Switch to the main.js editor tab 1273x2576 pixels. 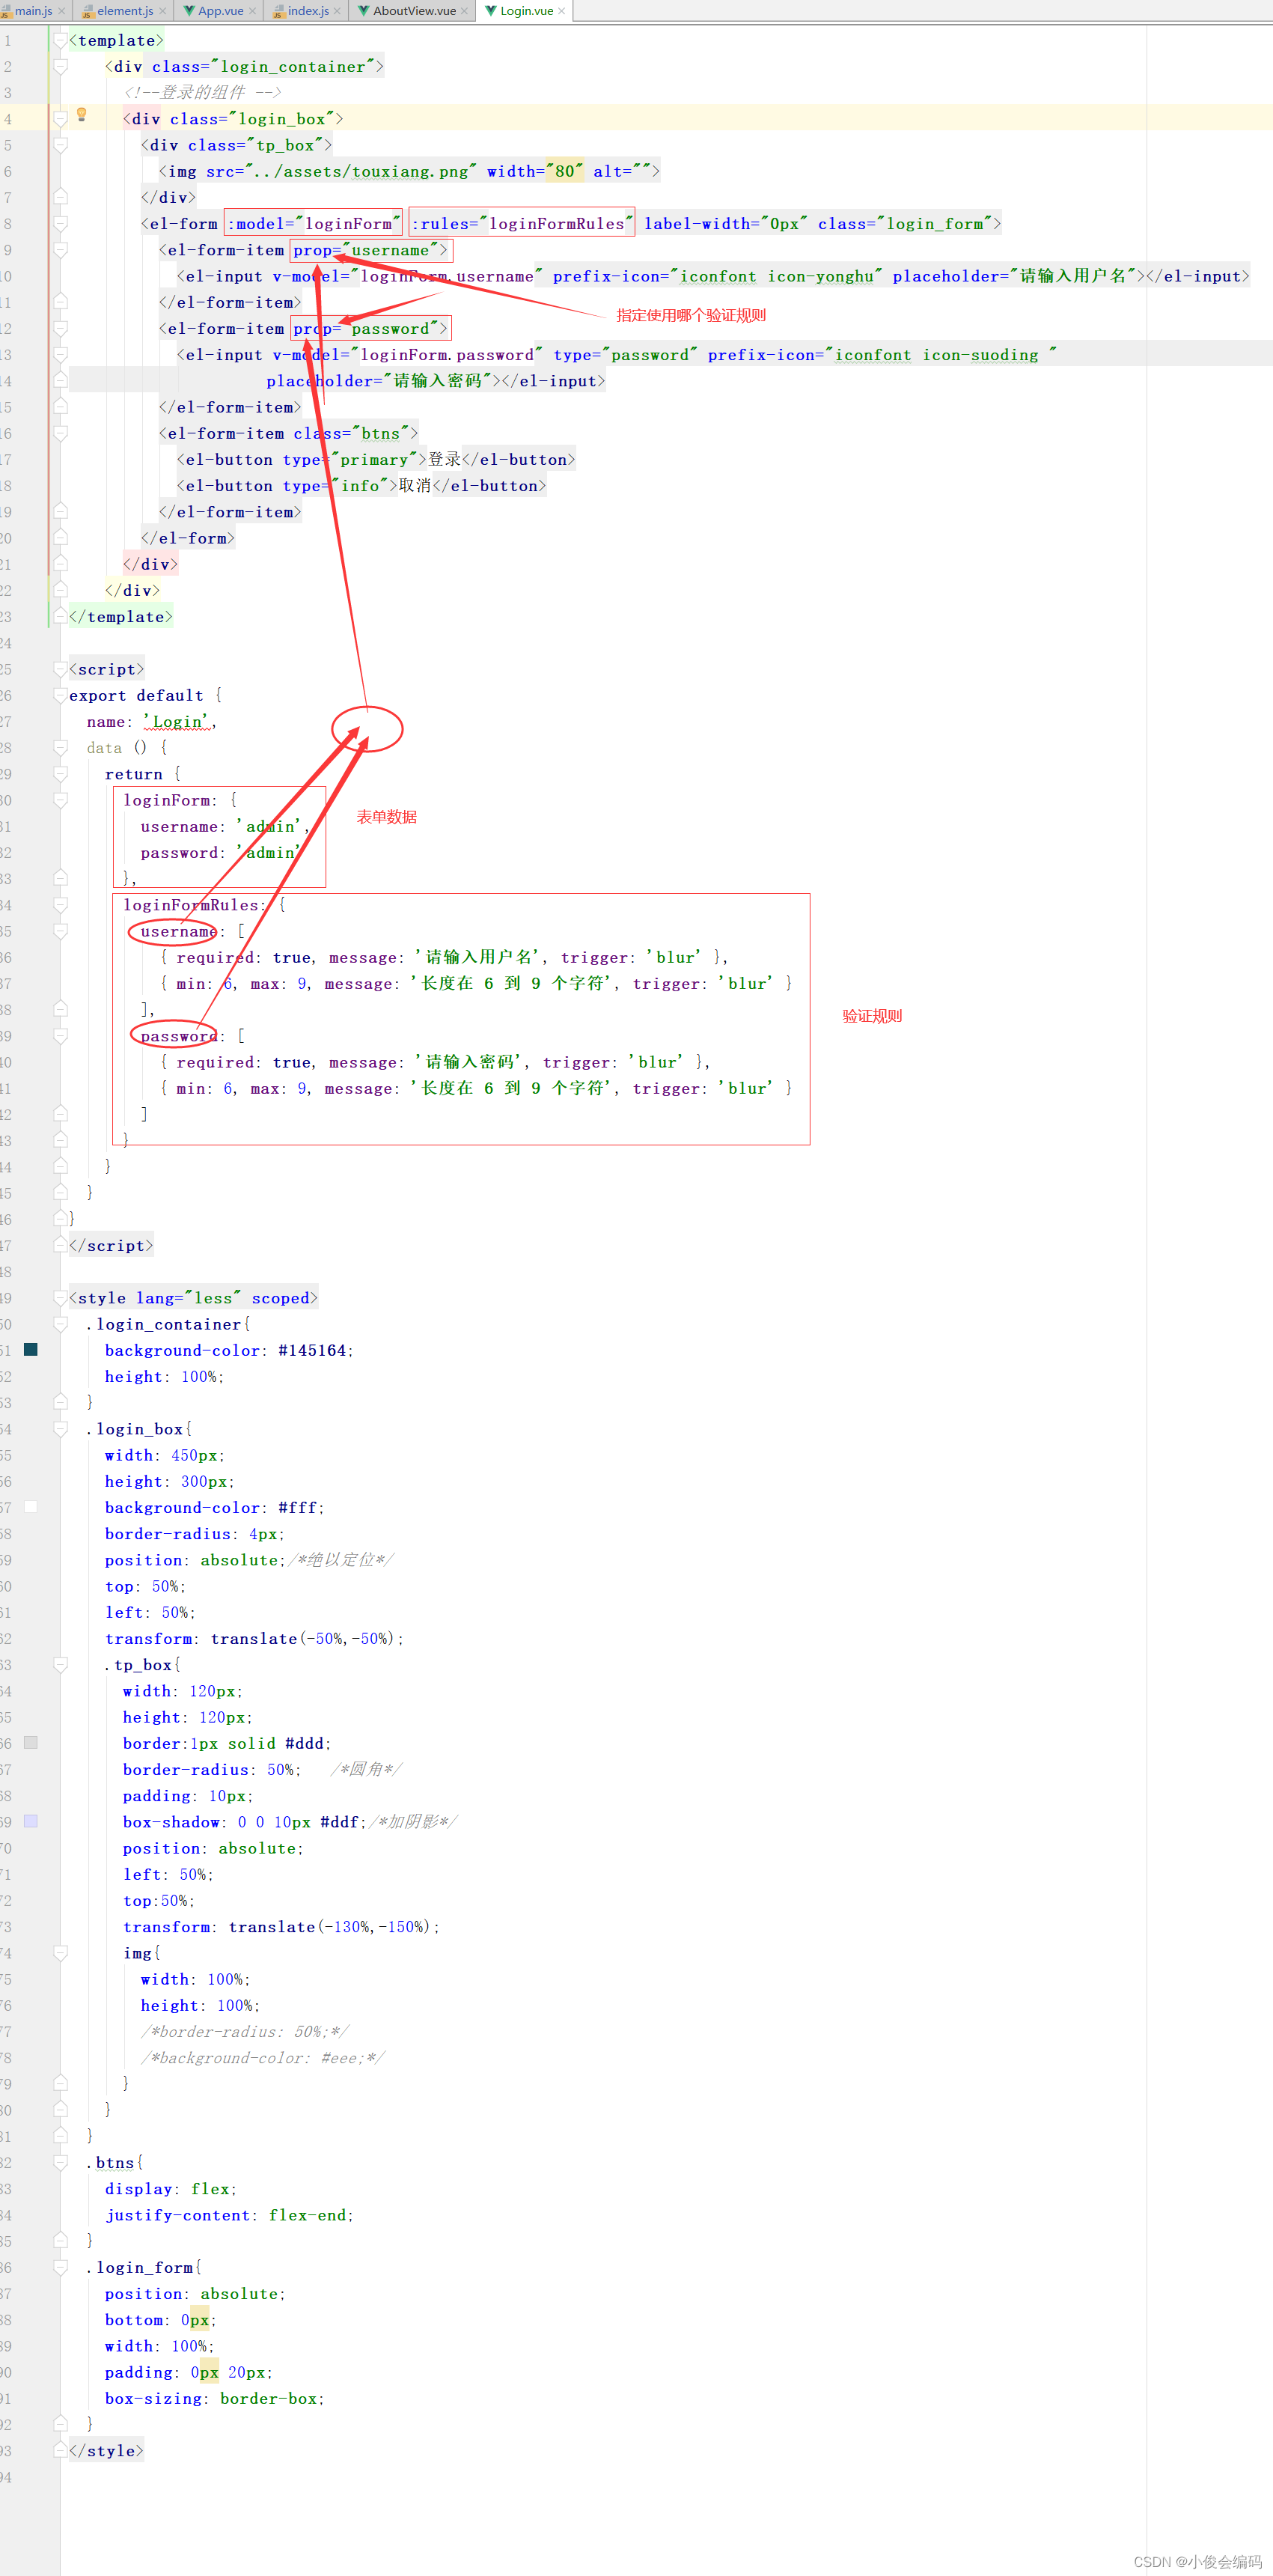coord(33,11)
